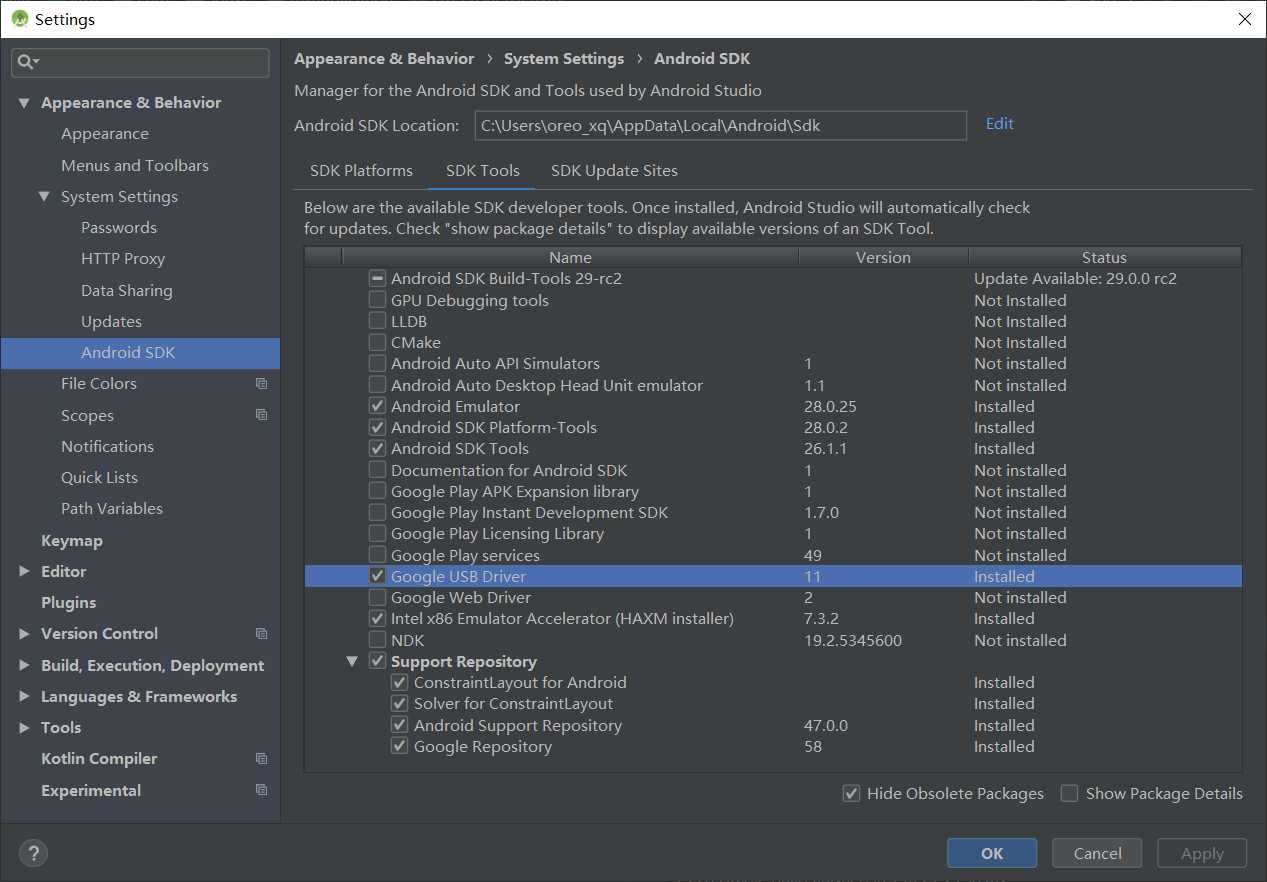The image size is (1267, 882).
Task: Click the search magnifier icon in settings filter
Action: tap(27, 62)
